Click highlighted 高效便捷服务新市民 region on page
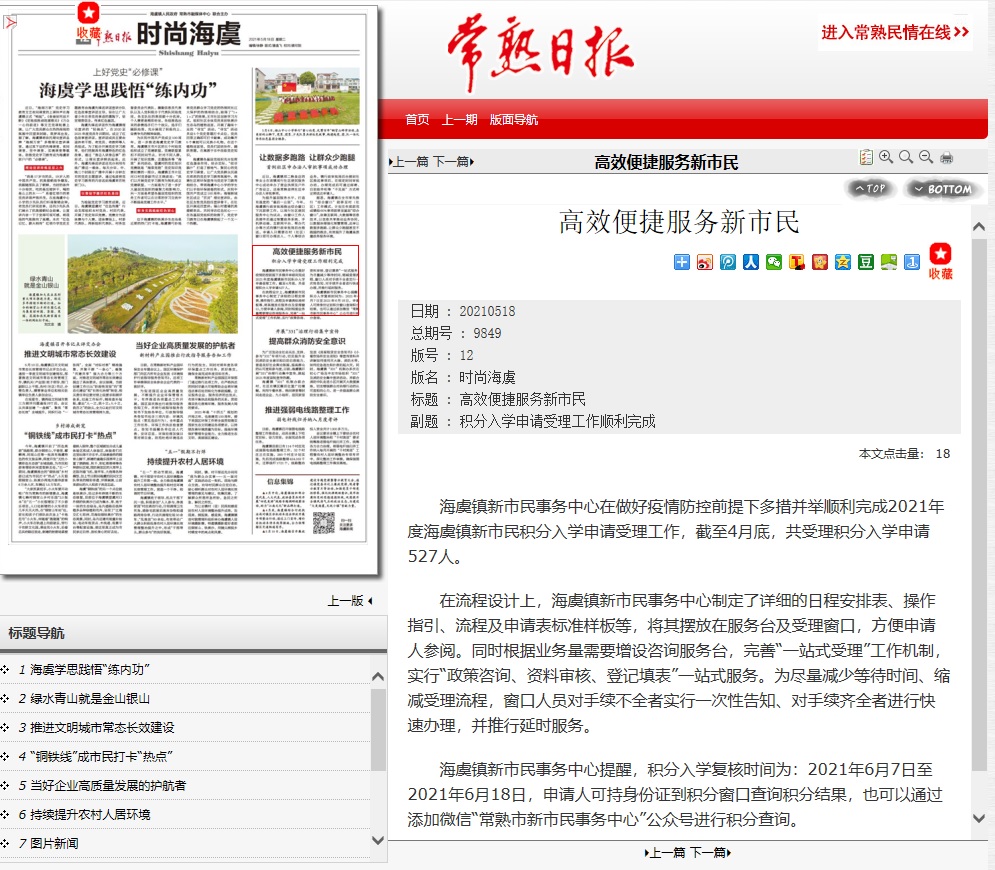 coord(306,280)
